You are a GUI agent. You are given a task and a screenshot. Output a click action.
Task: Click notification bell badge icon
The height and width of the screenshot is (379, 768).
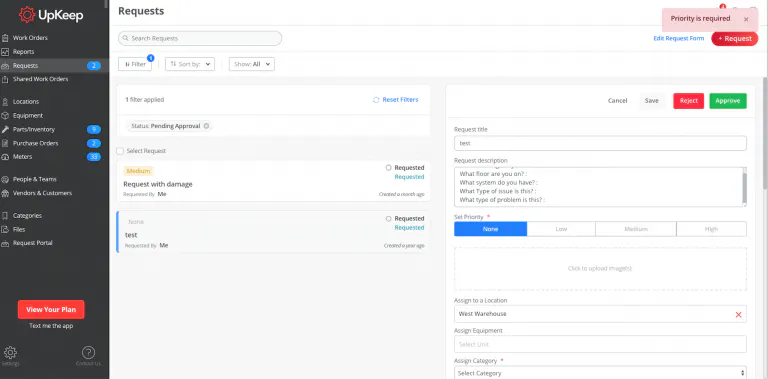722,7
